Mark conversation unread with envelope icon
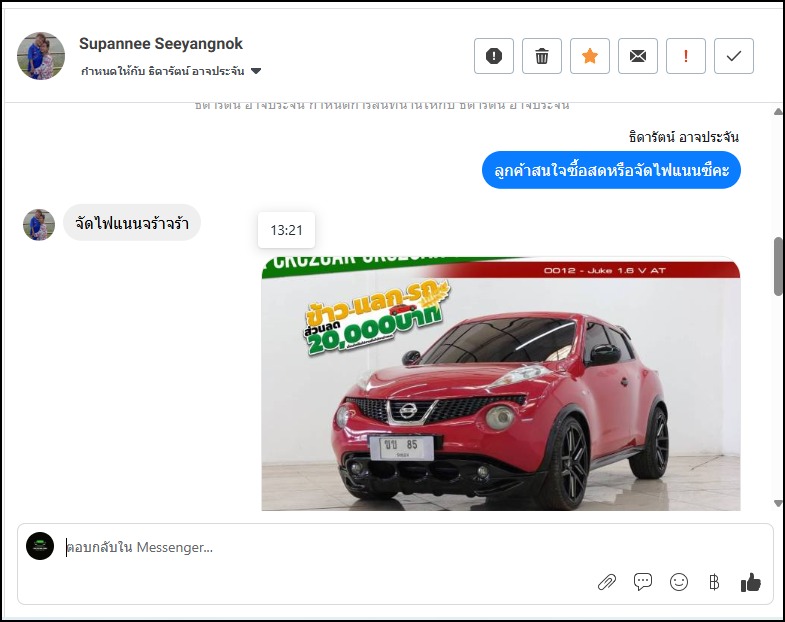 (638, 56)
